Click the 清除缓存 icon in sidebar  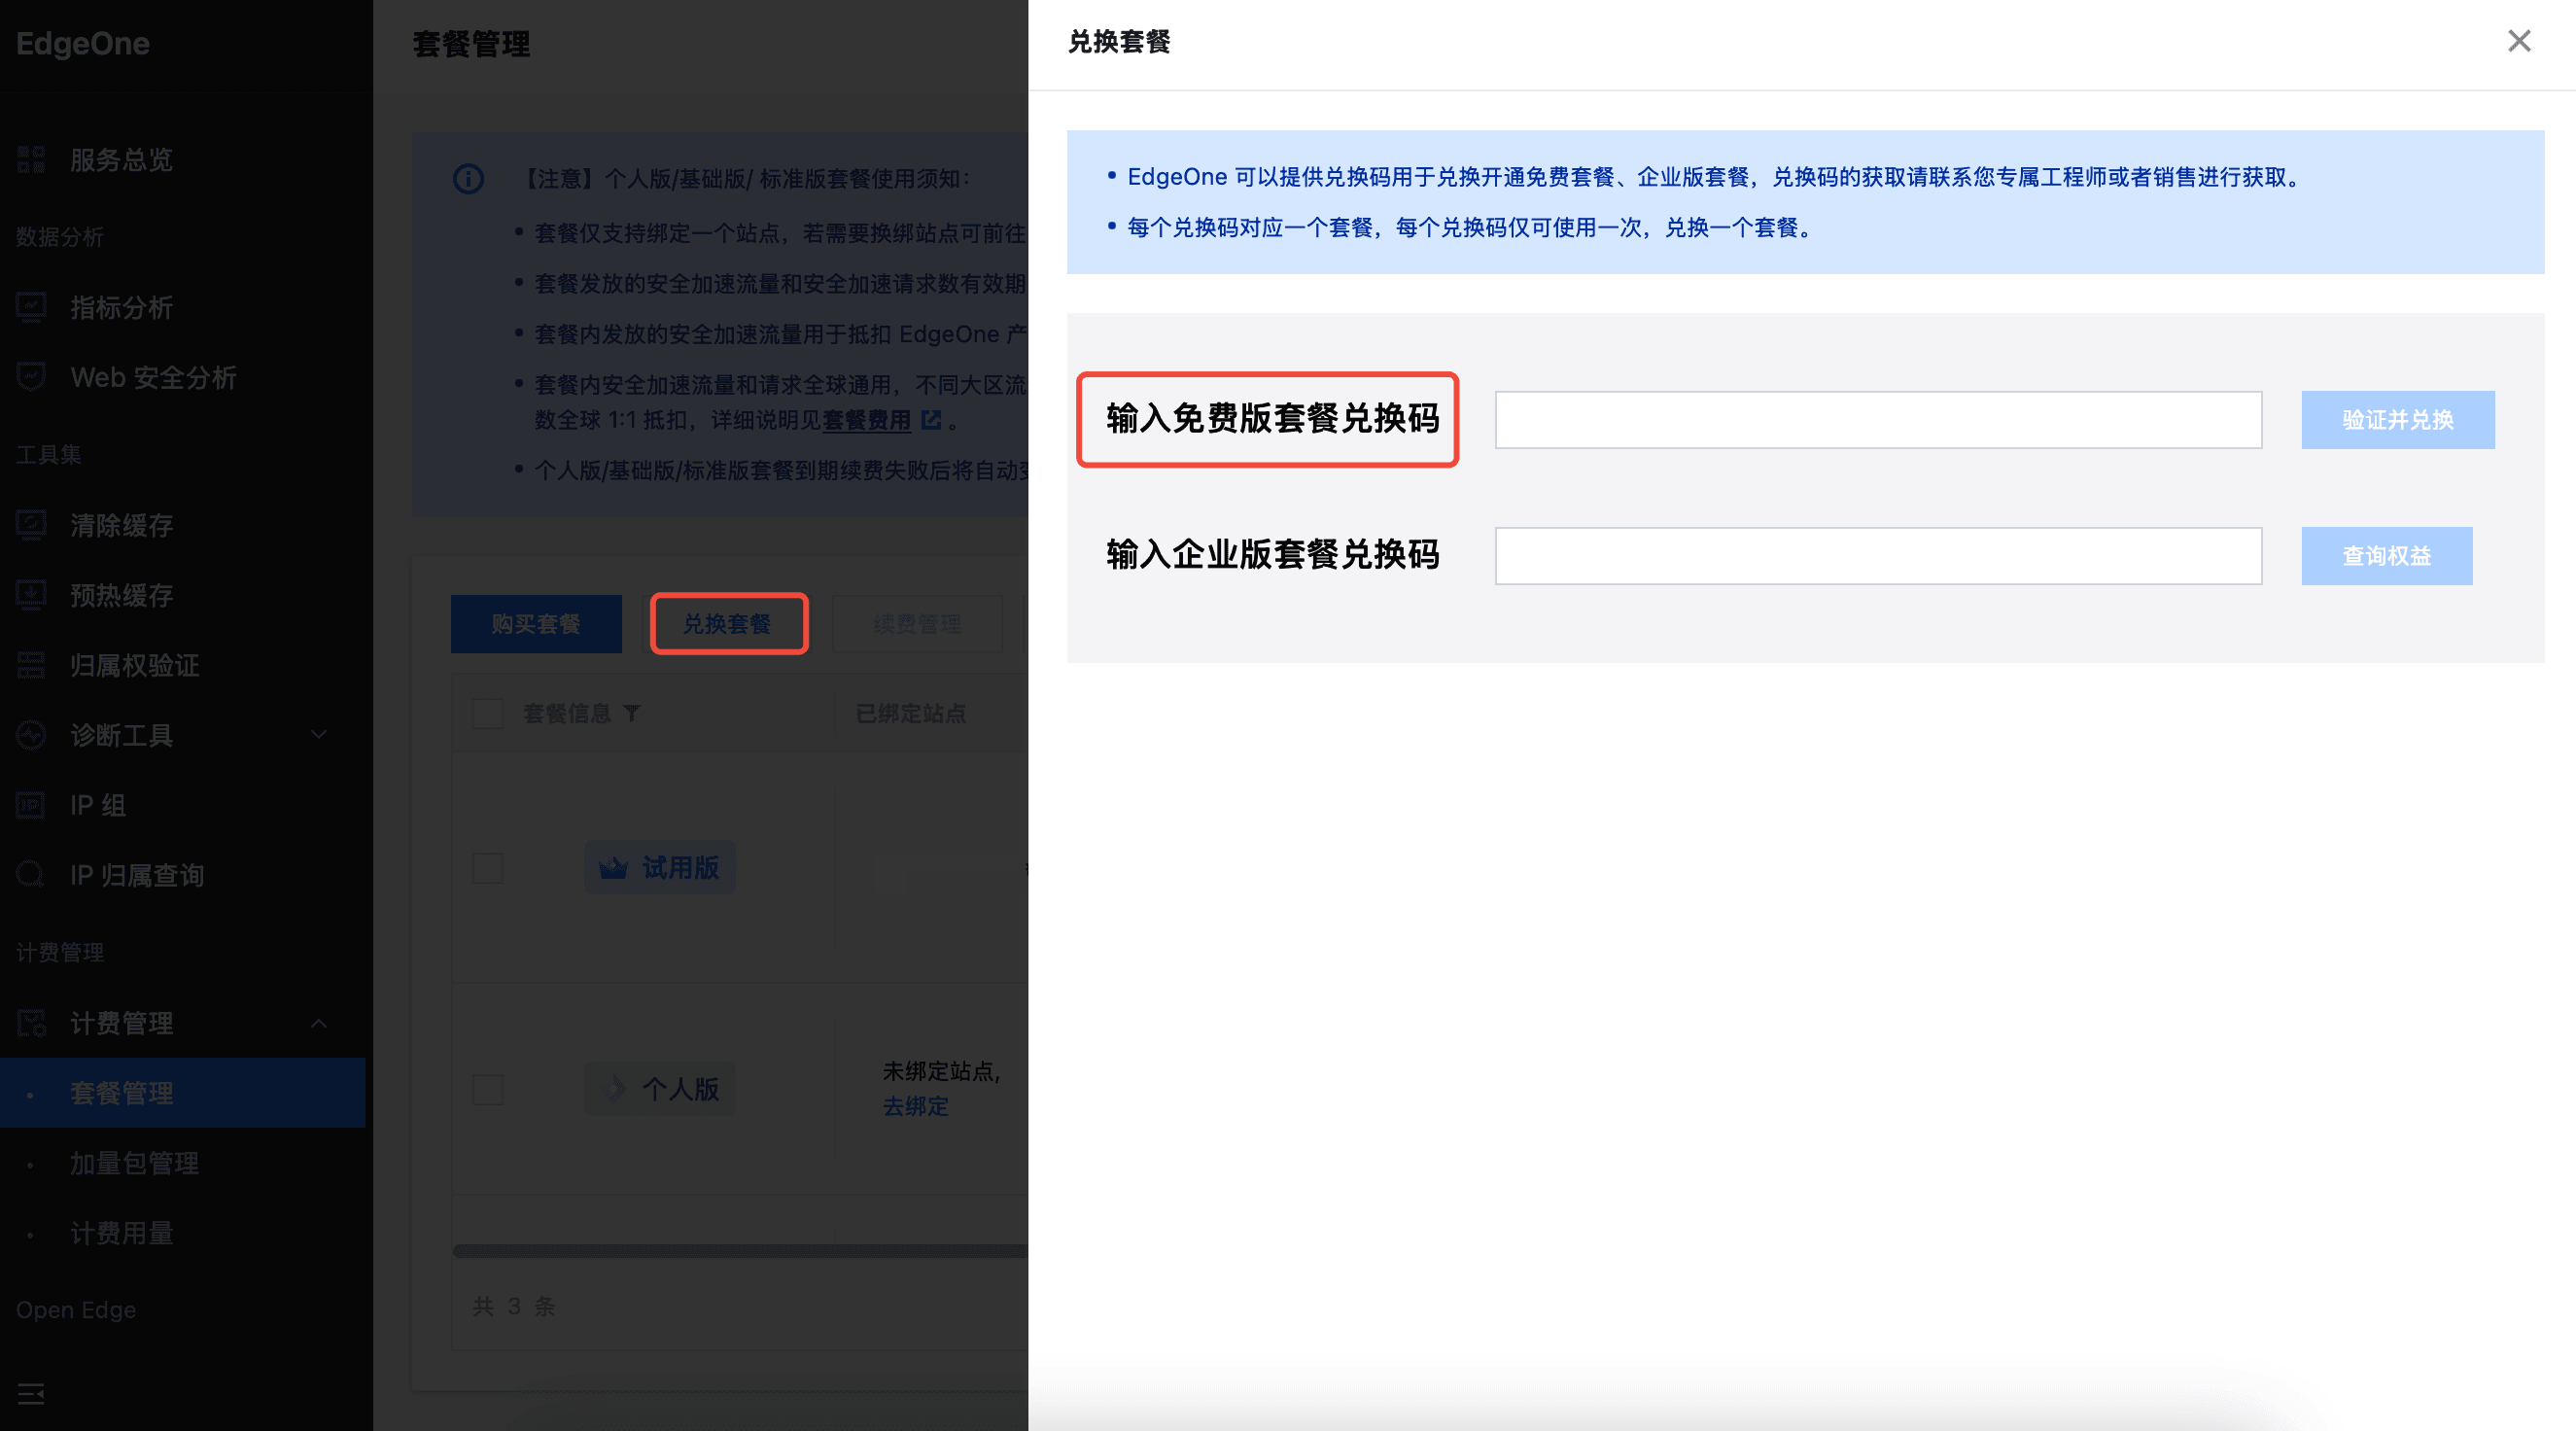coord(31,525)
